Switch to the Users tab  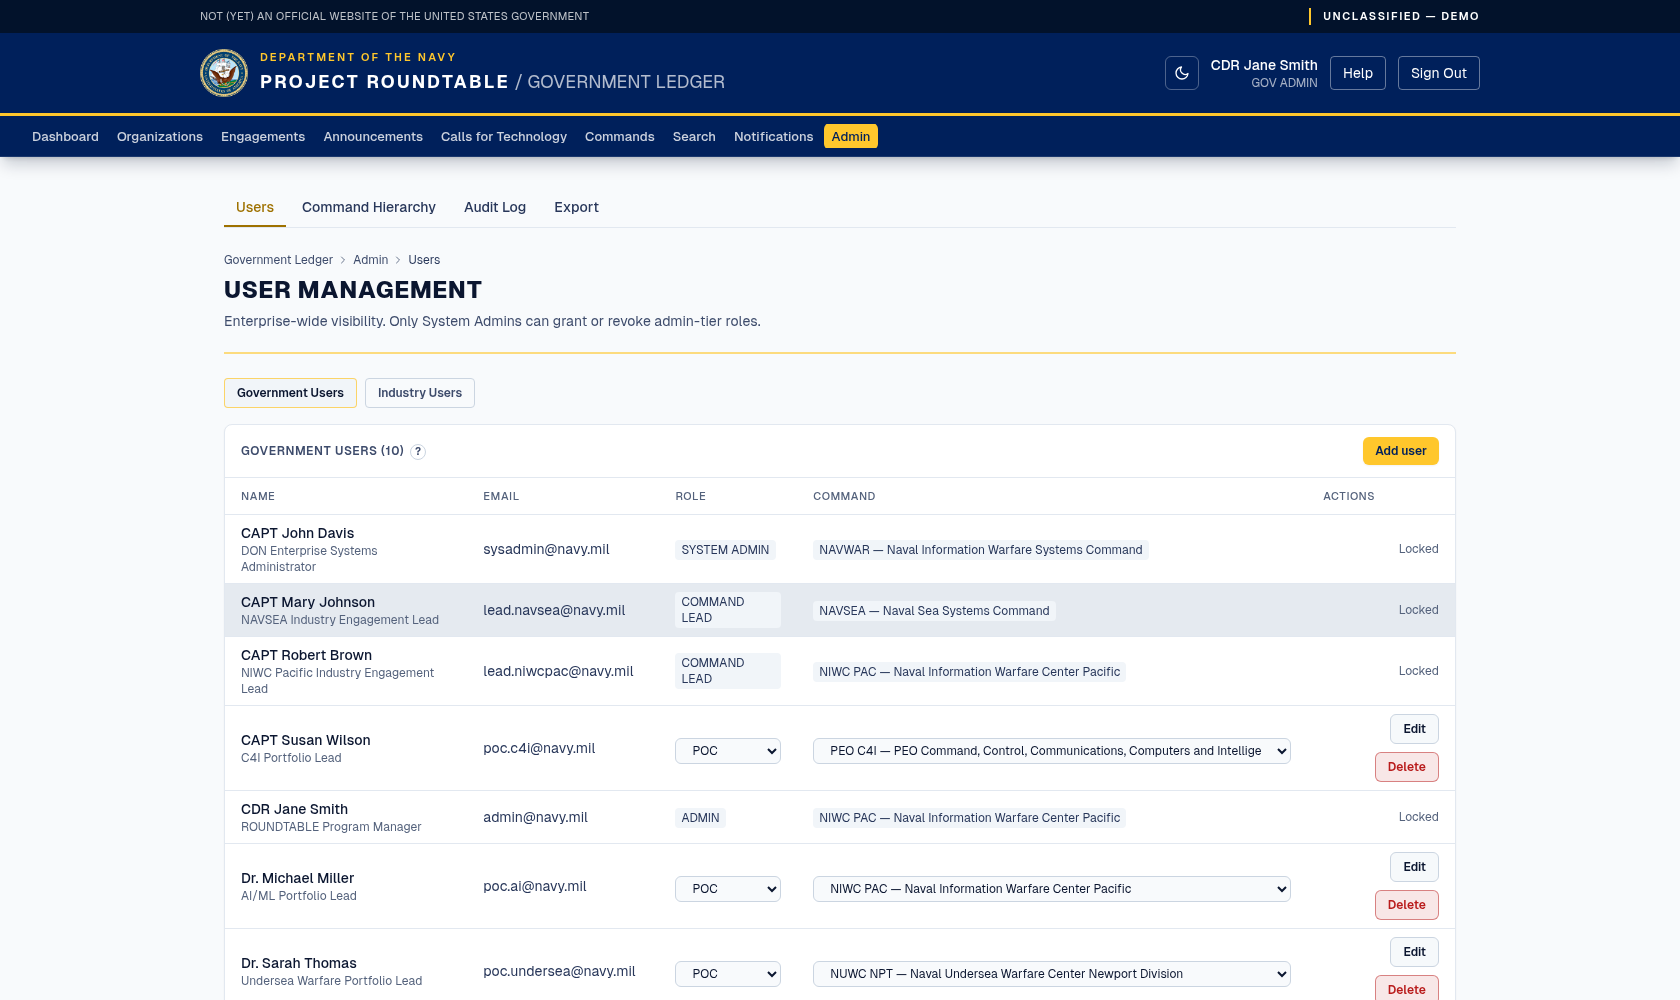(255, 207)
